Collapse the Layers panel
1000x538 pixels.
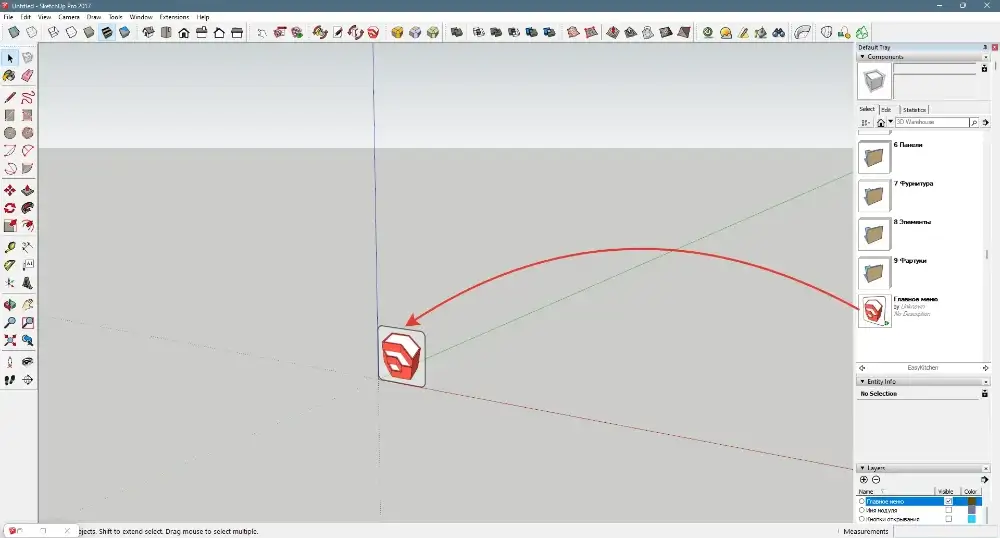(x=863, y=468)
